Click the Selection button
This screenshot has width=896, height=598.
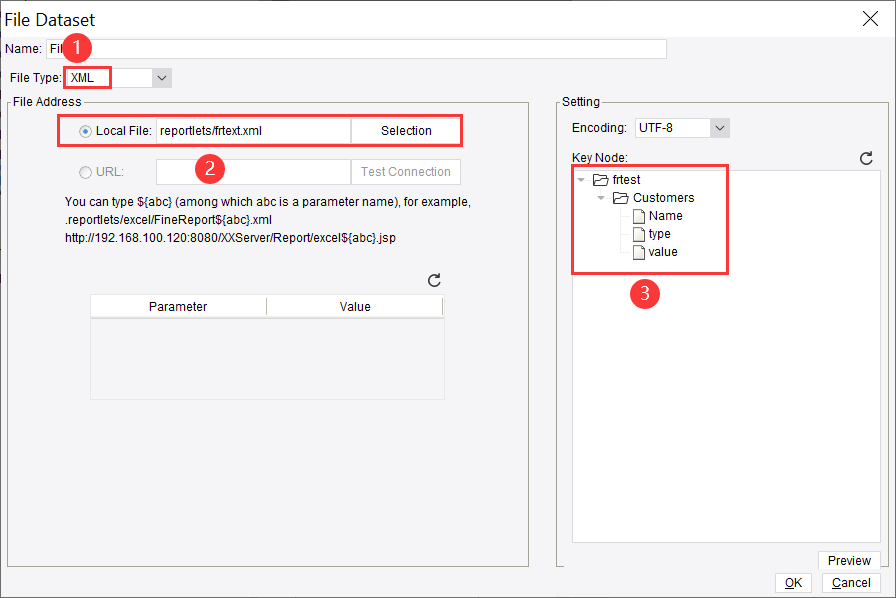pos(406,130)
